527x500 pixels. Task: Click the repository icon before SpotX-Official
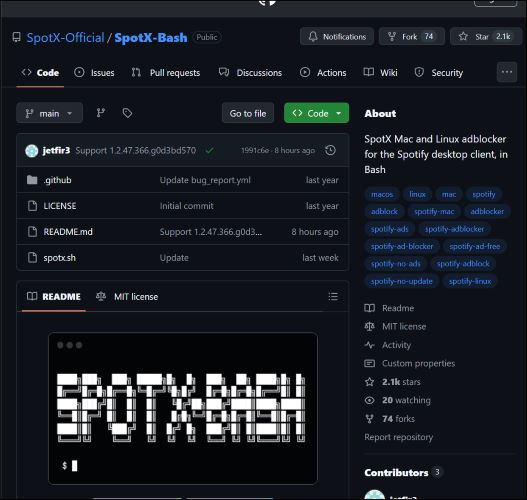pyautogui.click(x=16, y=37)
